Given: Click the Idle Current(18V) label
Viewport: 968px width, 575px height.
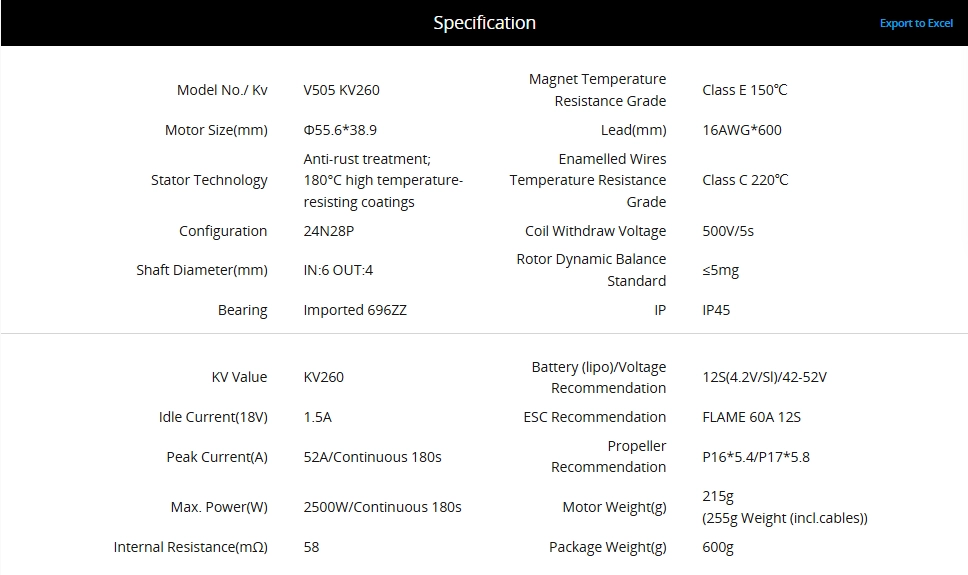Looking at the screenshot, I should [213, 417].
